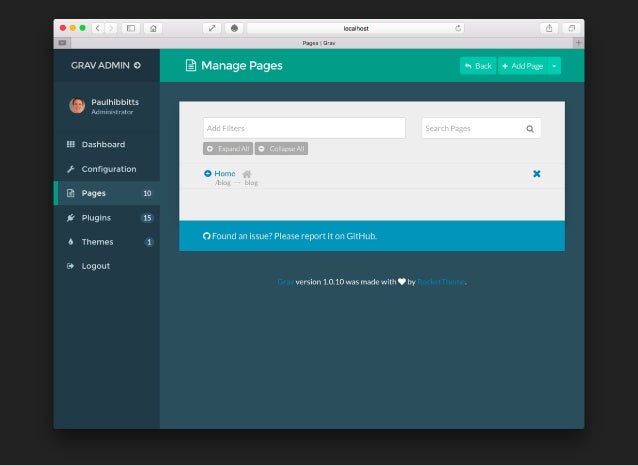Viewport: 638px width, 466px height.
Task: Select the Pages | Grav tab
Action: point(319,43)
